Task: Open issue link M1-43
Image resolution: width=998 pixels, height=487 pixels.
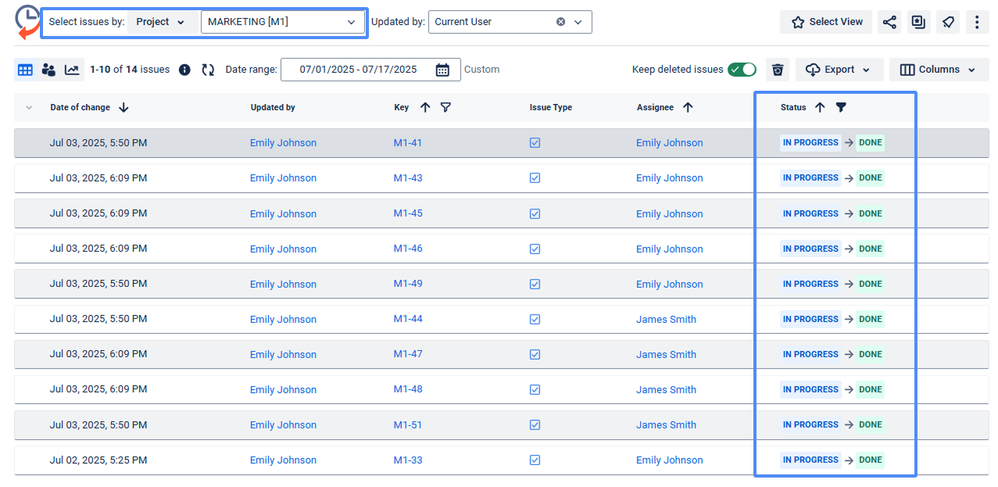Action: (x=407, y=178)
